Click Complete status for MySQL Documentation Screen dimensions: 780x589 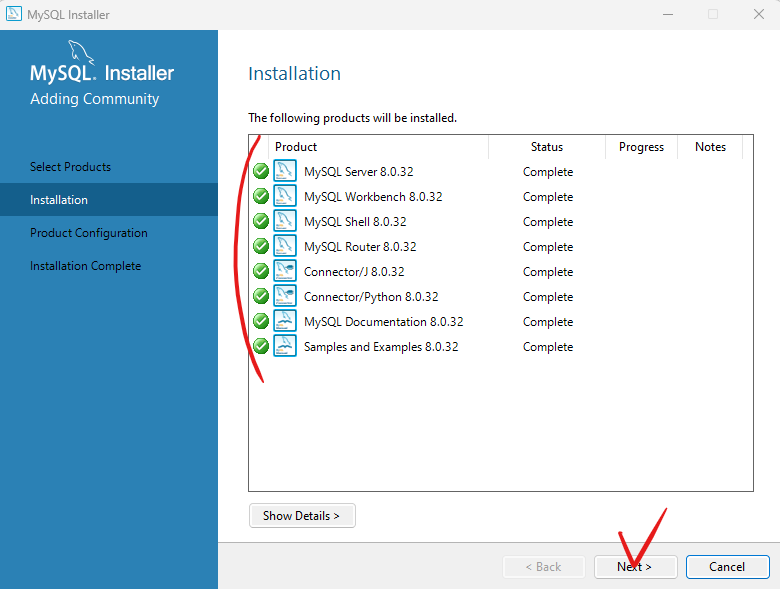[548, 321]
